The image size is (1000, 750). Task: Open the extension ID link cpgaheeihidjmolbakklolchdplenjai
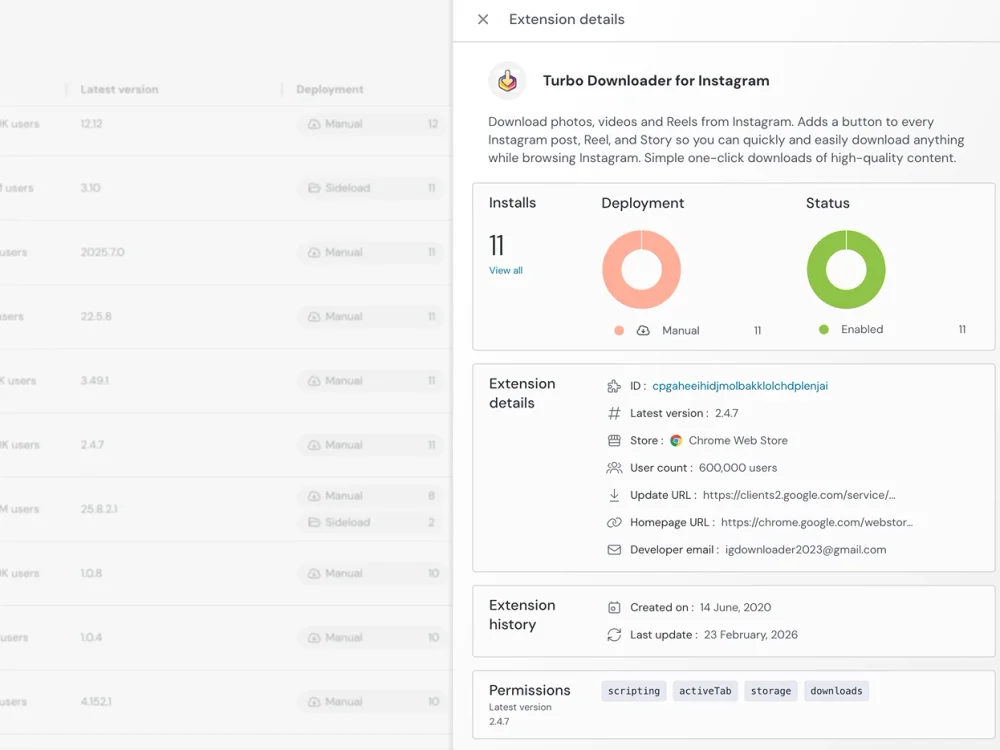point(740,386)
